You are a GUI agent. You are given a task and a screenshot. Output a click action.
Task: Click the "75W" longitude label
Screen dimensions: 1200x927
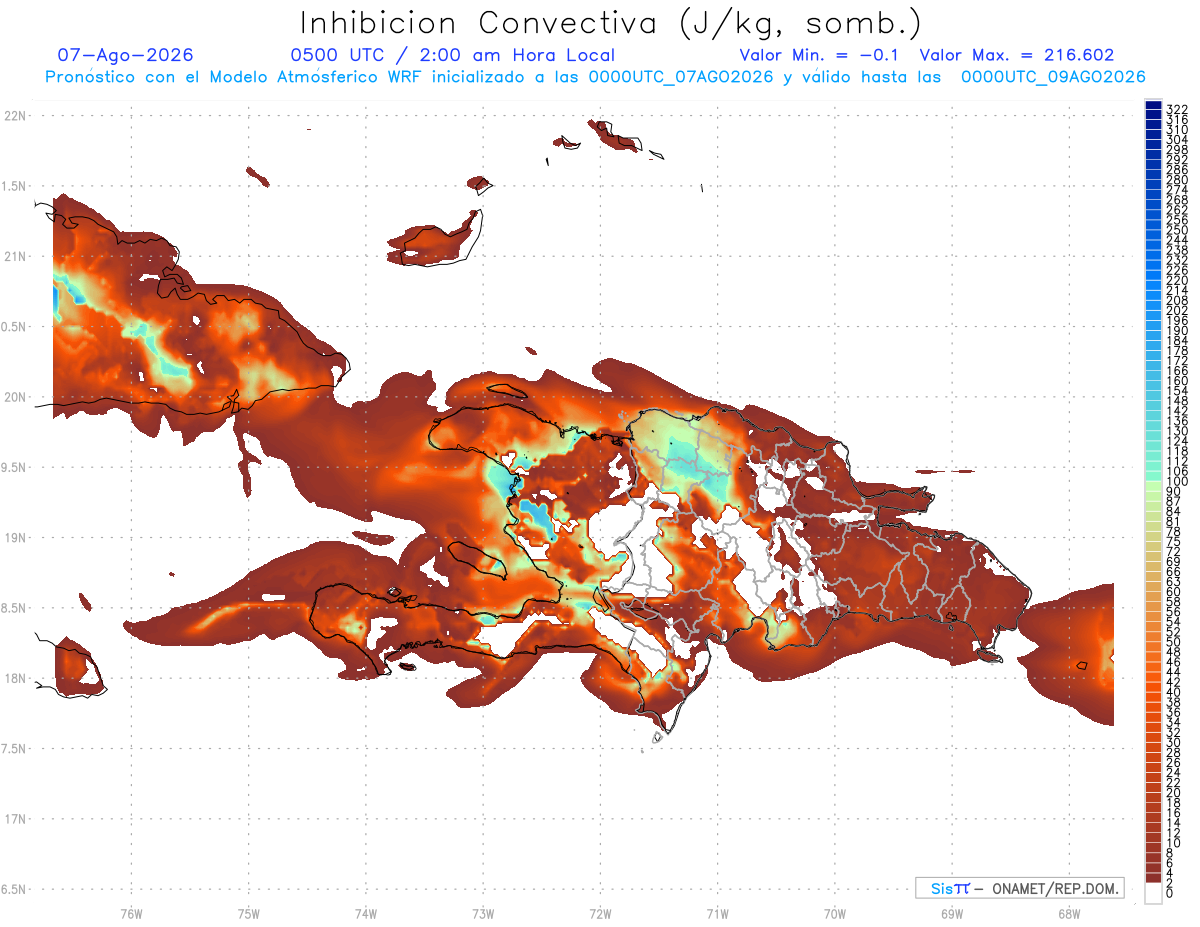coord(248,913)
